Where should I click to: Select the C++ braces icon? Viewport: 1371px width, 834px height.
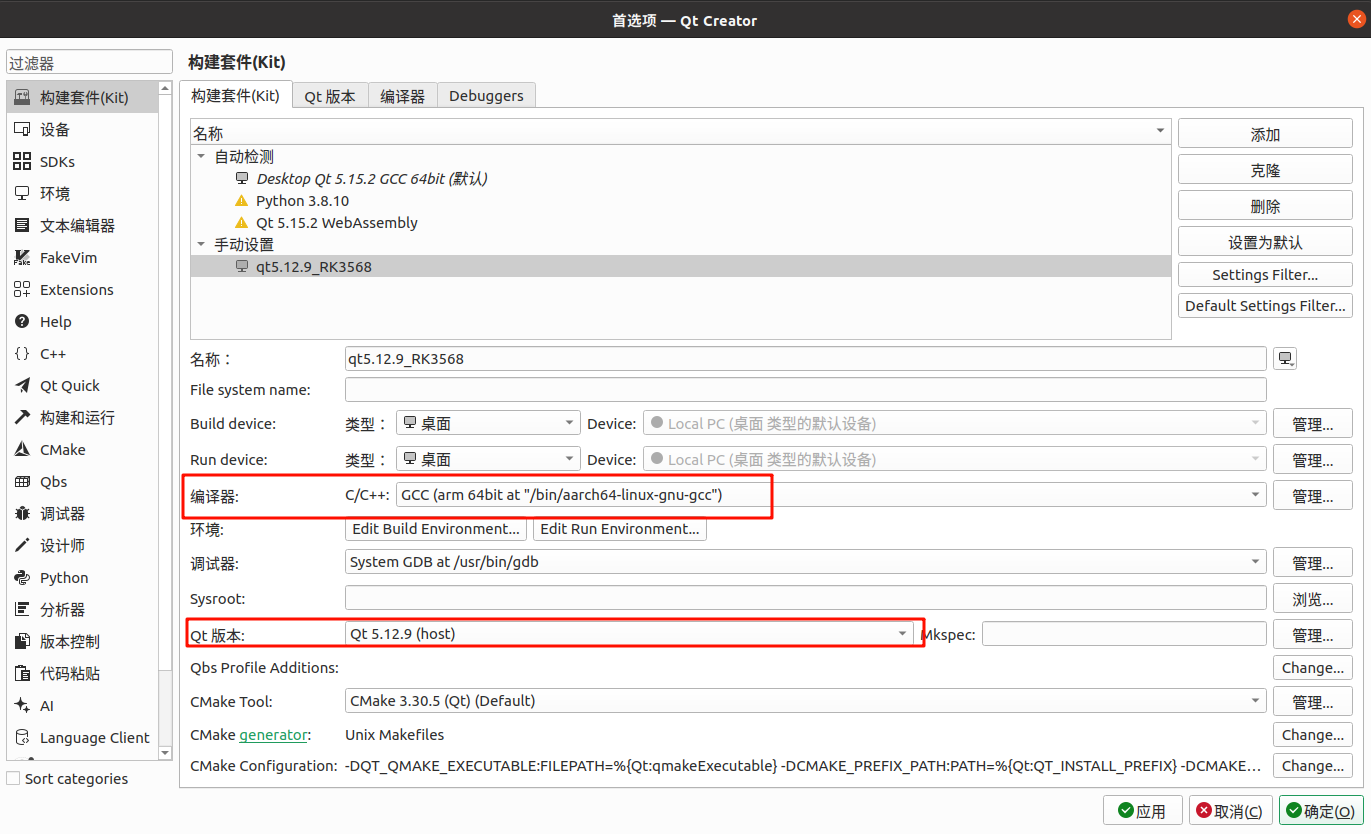pos(21,353)
